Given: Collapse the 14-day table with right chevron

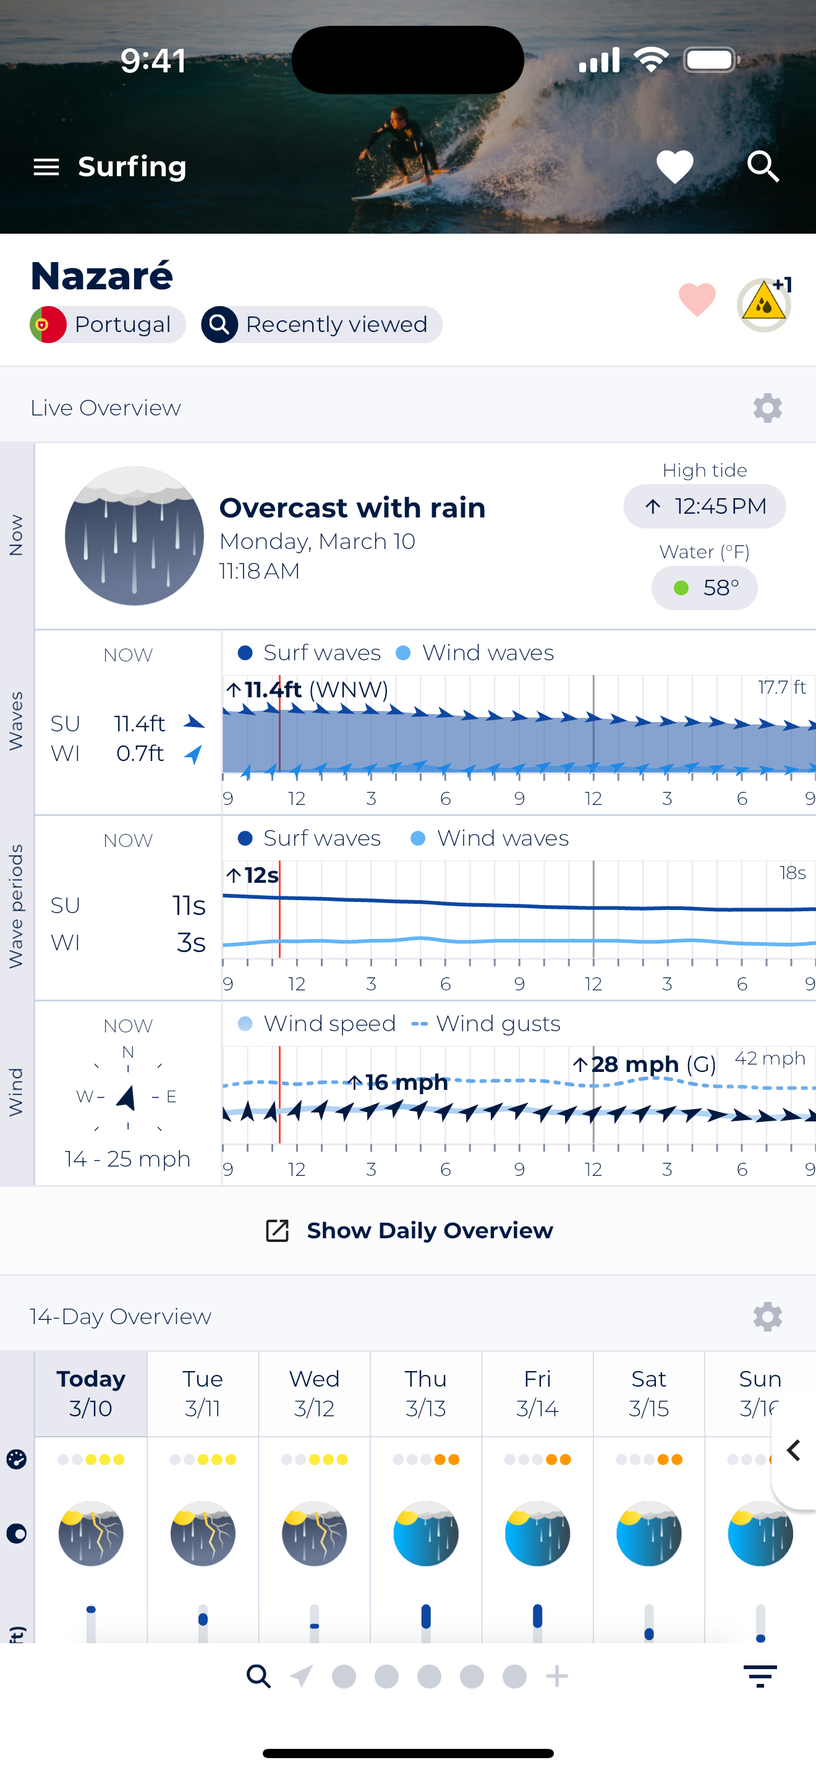Looking at the screenshot, I should coord(795,1450).
